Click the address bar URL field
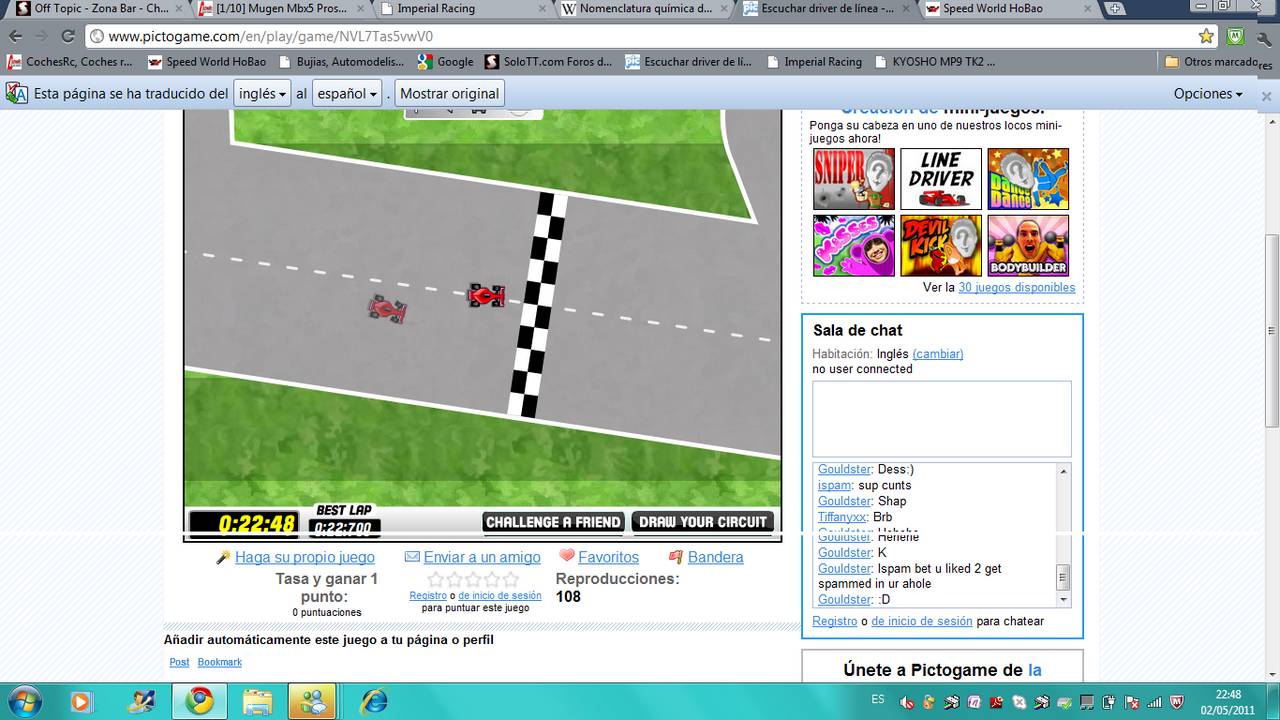The height and width of the screenshot is (720, 1280). coord(640,36)
